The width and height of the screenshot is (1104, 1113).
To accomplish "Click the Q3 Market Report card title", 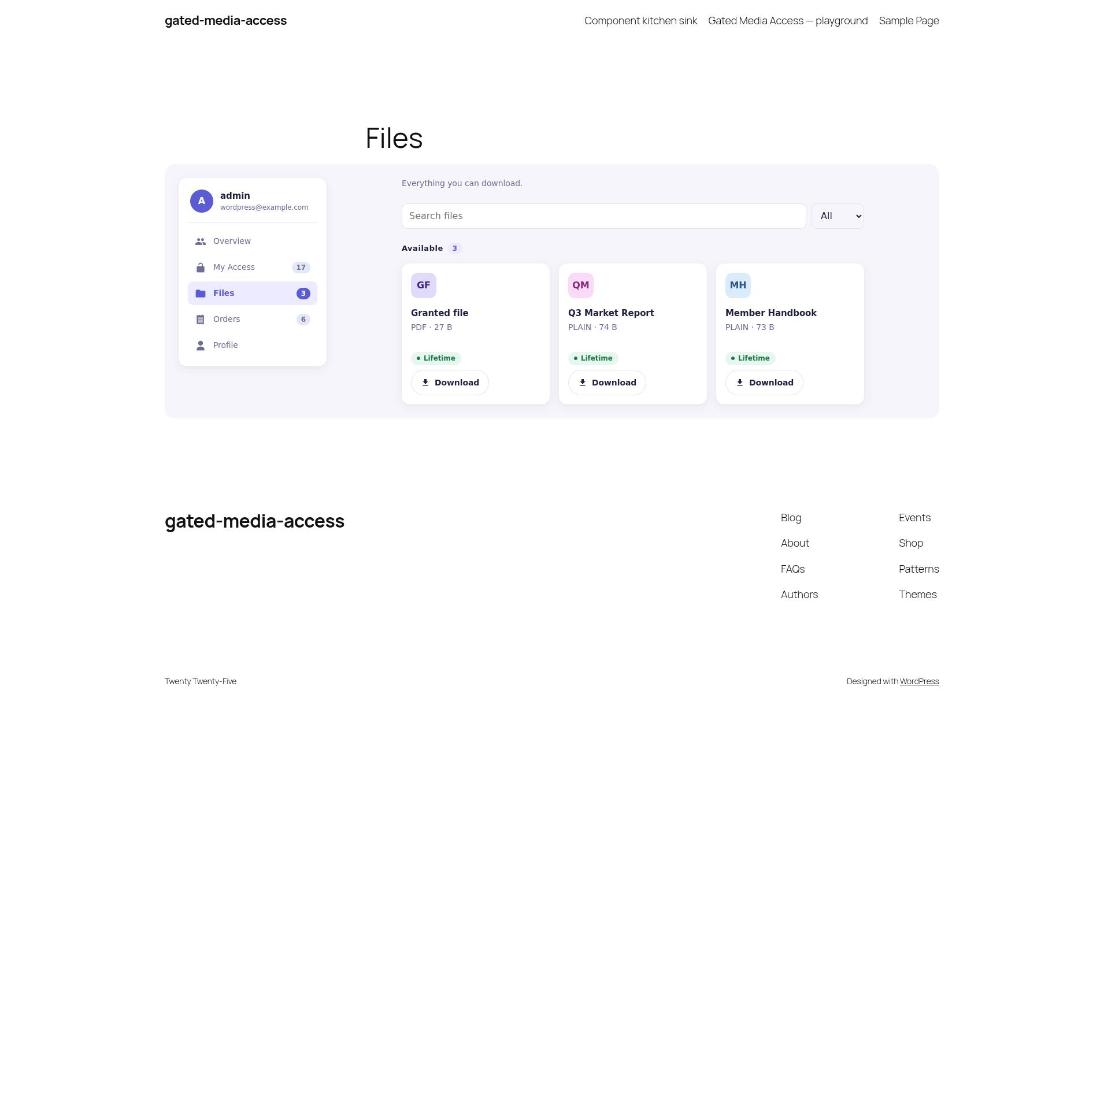I will coord(611,313).
